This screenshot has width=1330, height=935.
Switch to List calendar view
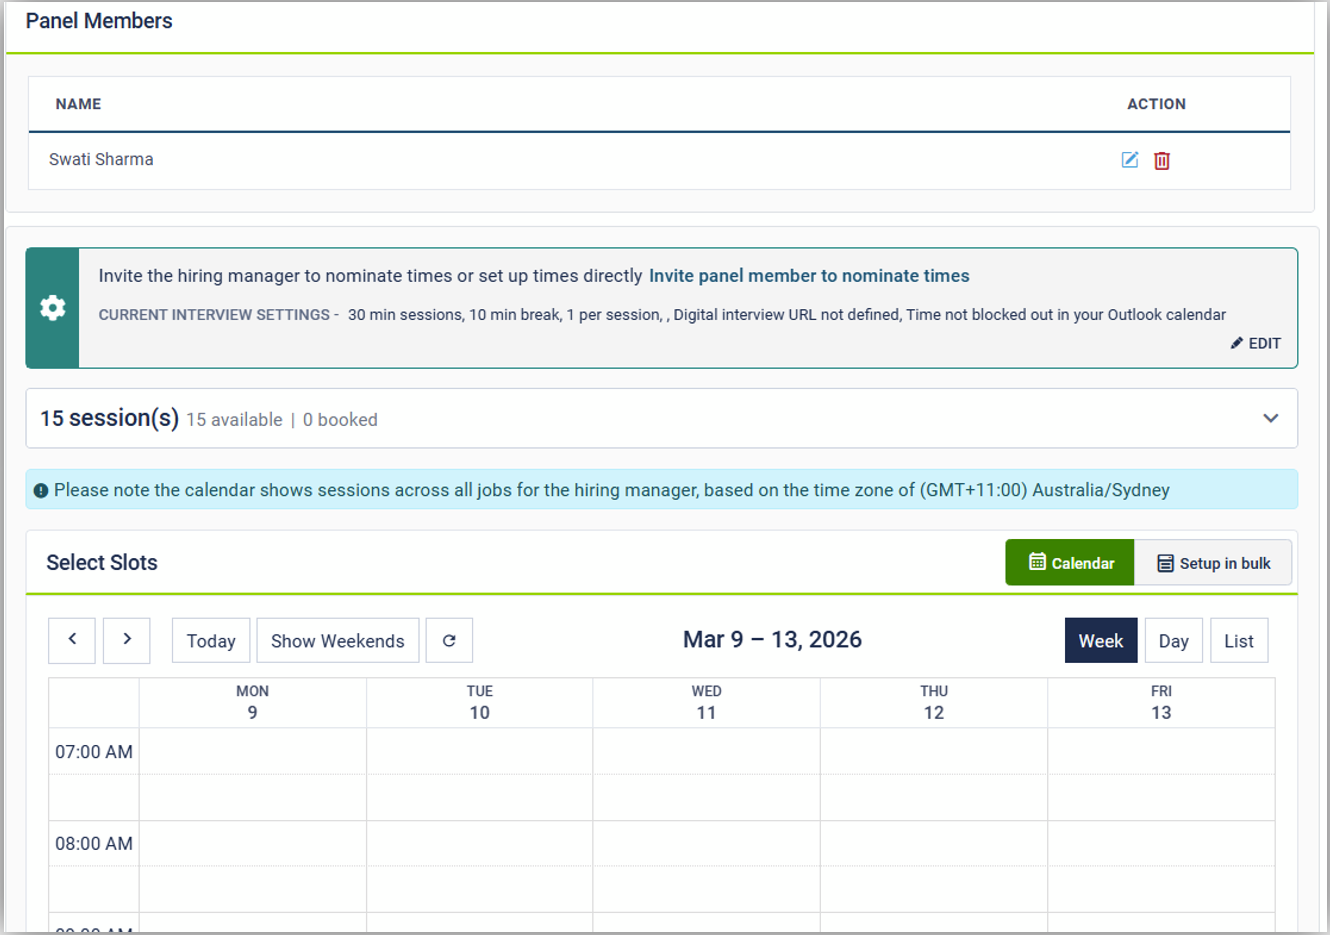(x=1238, y=640)
